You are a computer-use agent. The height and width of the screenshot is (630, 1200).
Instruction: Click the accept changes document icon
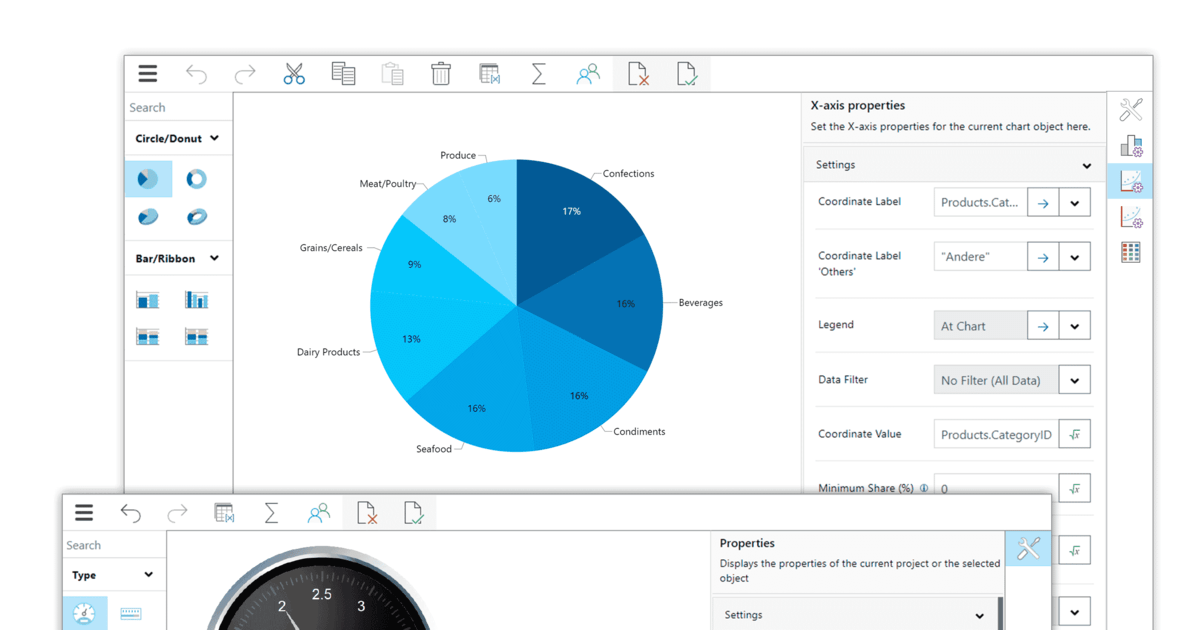pyautogui.click(x=687, y=73)
